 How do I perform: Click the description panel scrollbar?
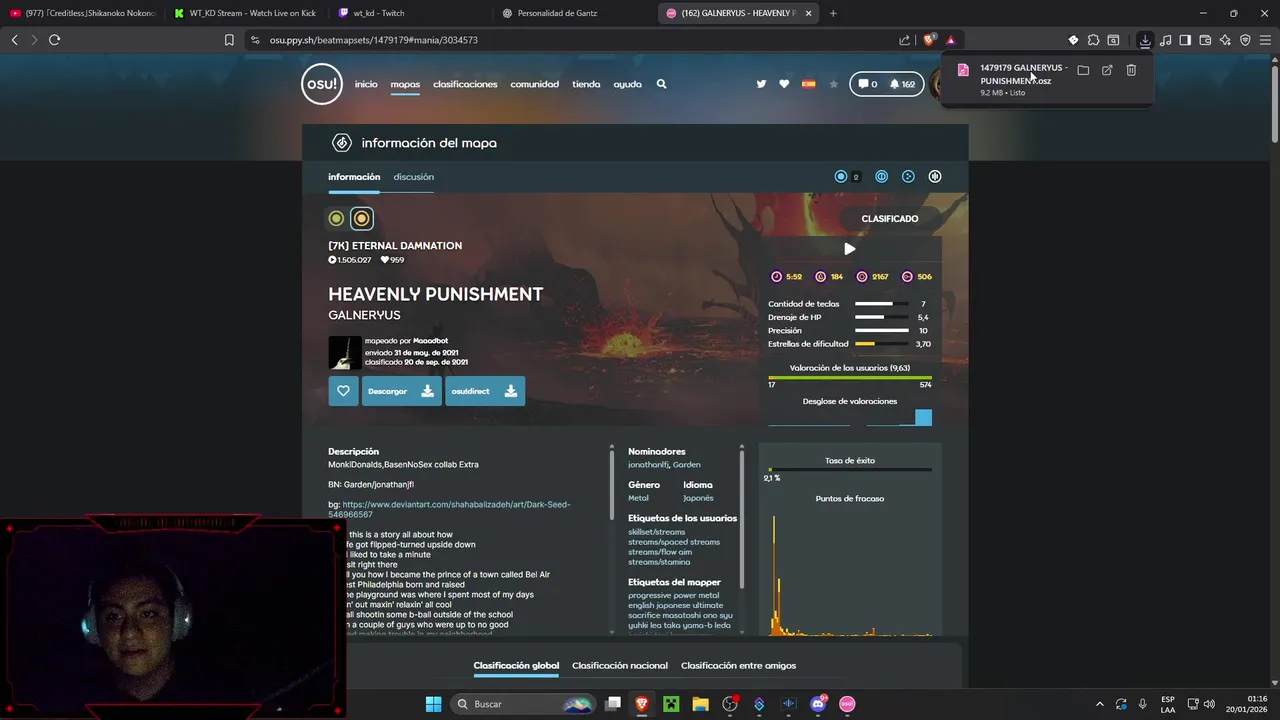[612, 484]
